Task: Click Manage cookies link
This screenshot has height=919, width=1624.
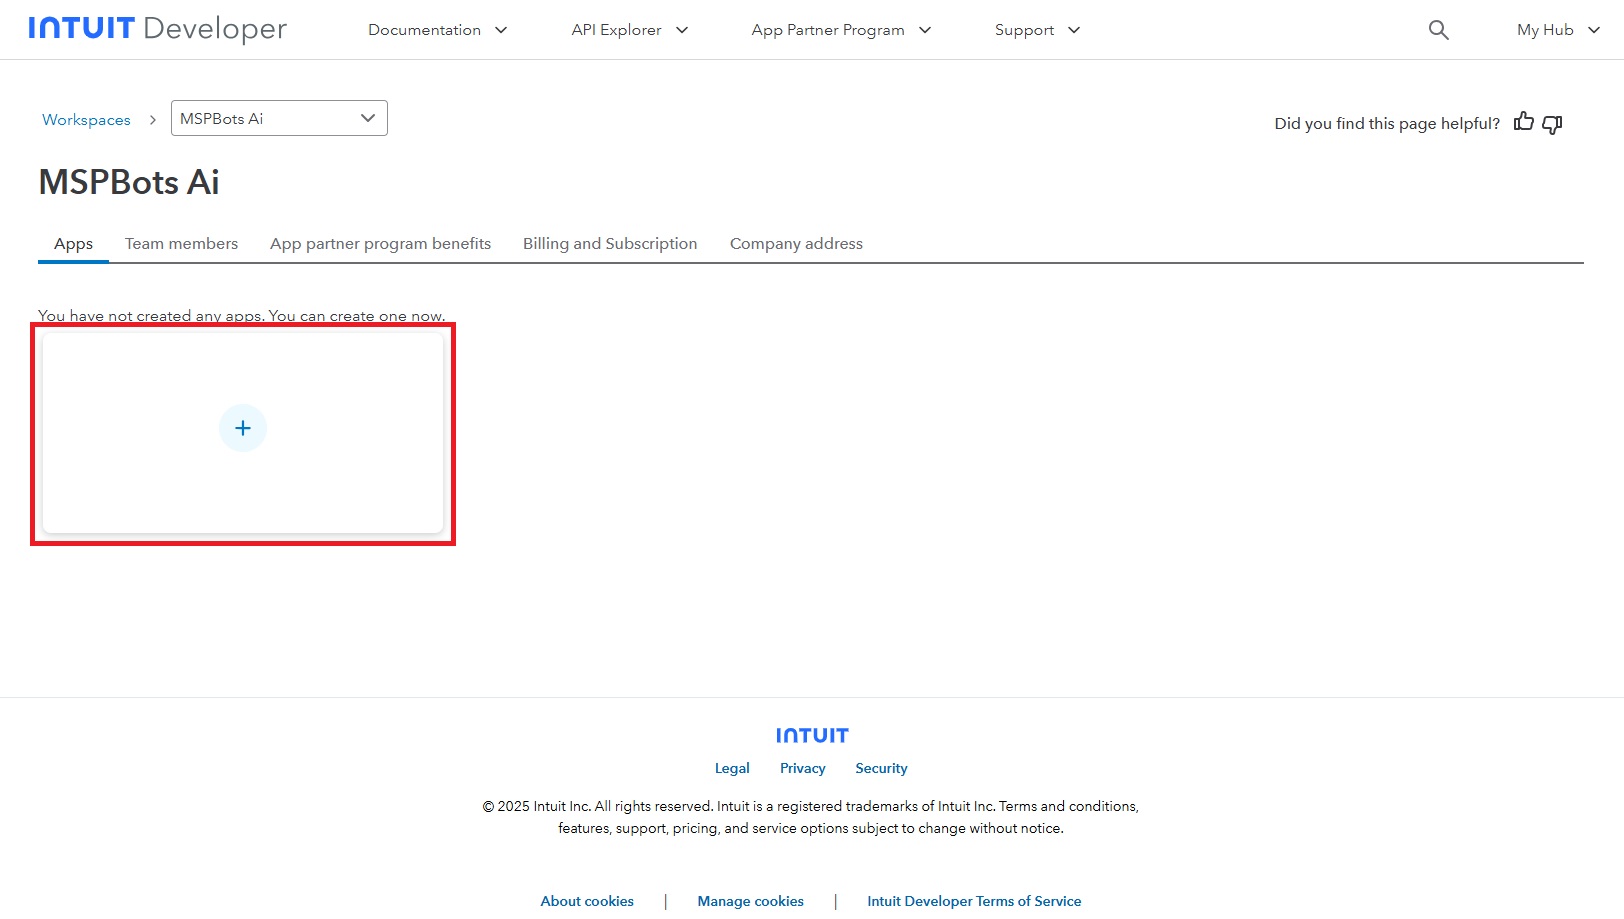Action: 750,901
